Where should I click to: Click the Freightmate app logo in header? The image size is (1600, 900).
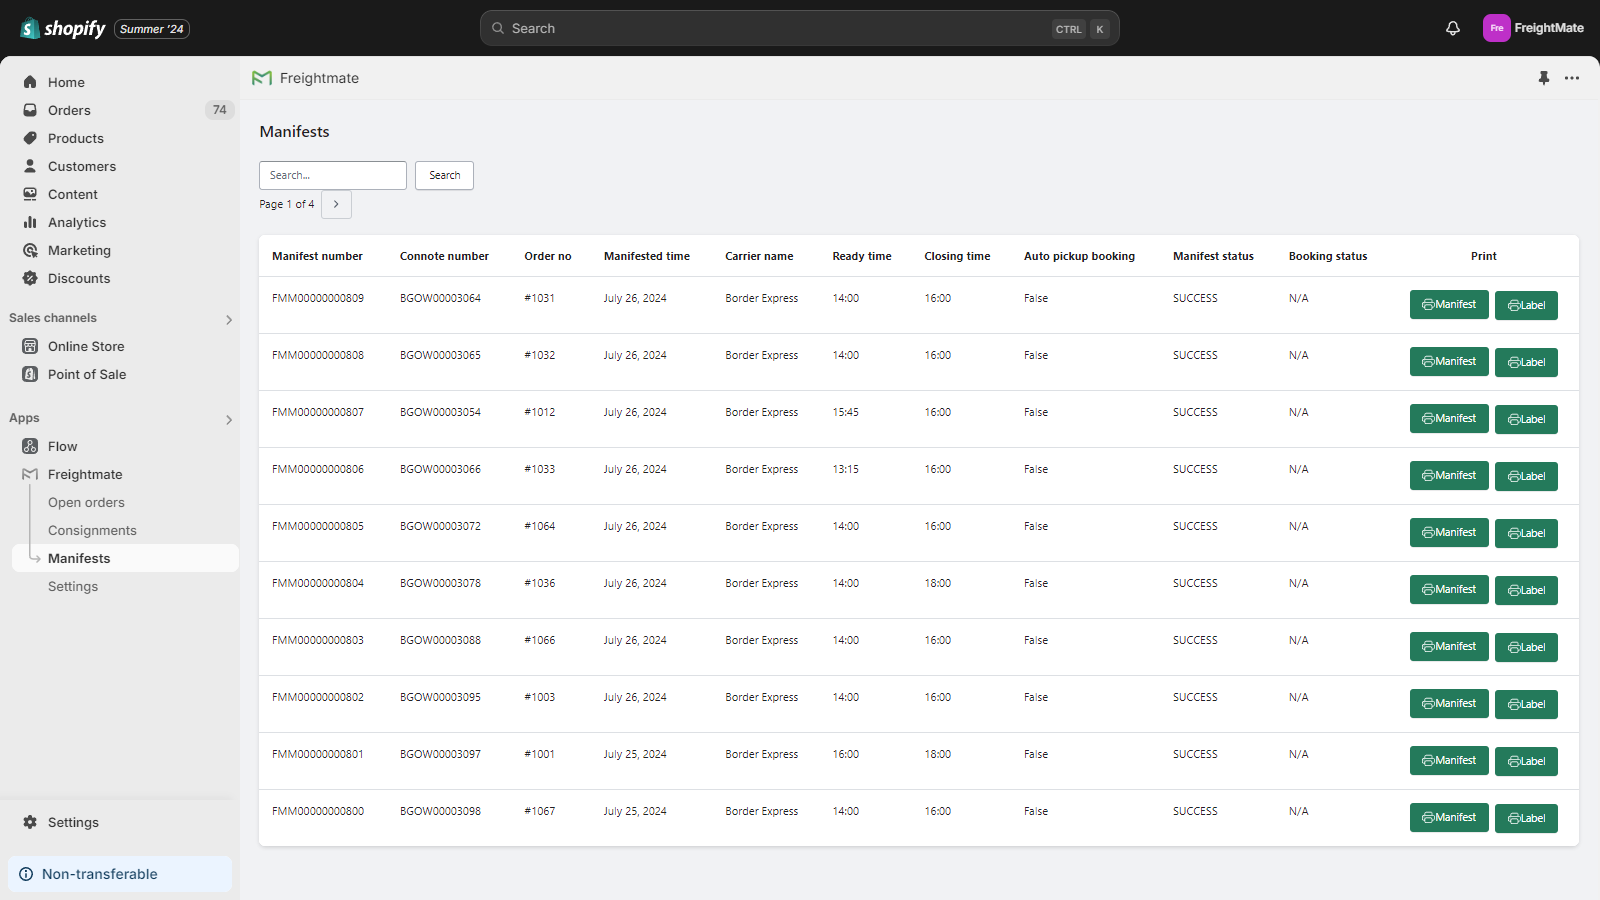pyautogui.click(x=262, y=78)
